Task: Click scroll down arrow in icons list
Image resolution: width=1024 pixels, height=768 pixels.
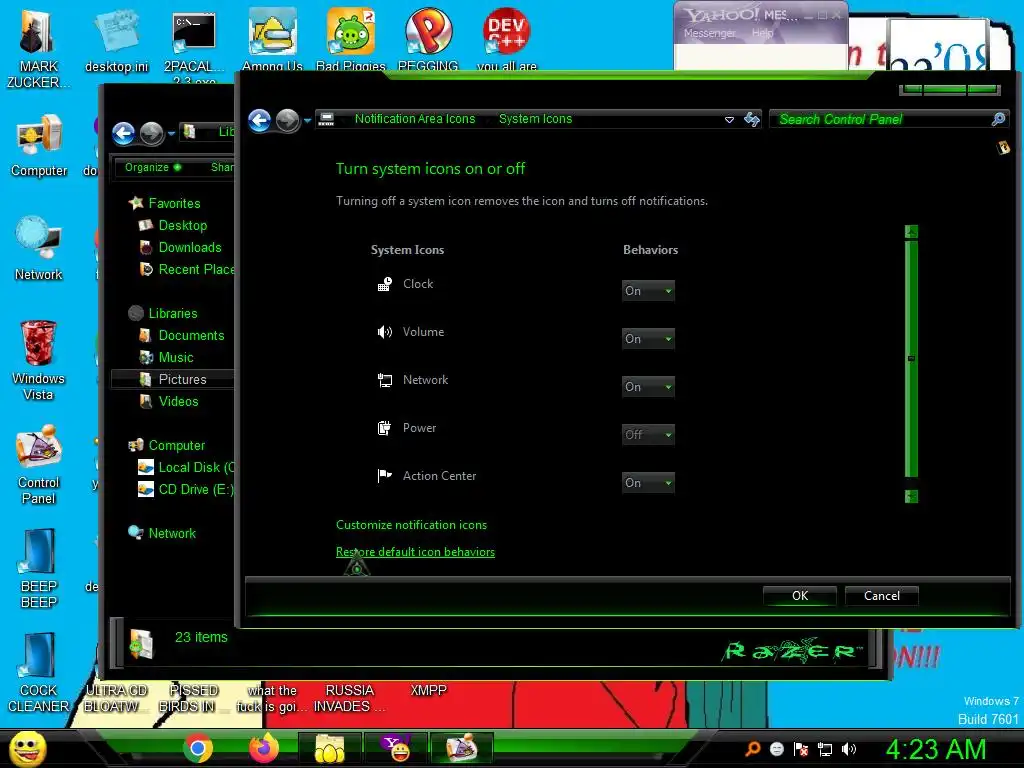Action: click(x=911, y=496)
